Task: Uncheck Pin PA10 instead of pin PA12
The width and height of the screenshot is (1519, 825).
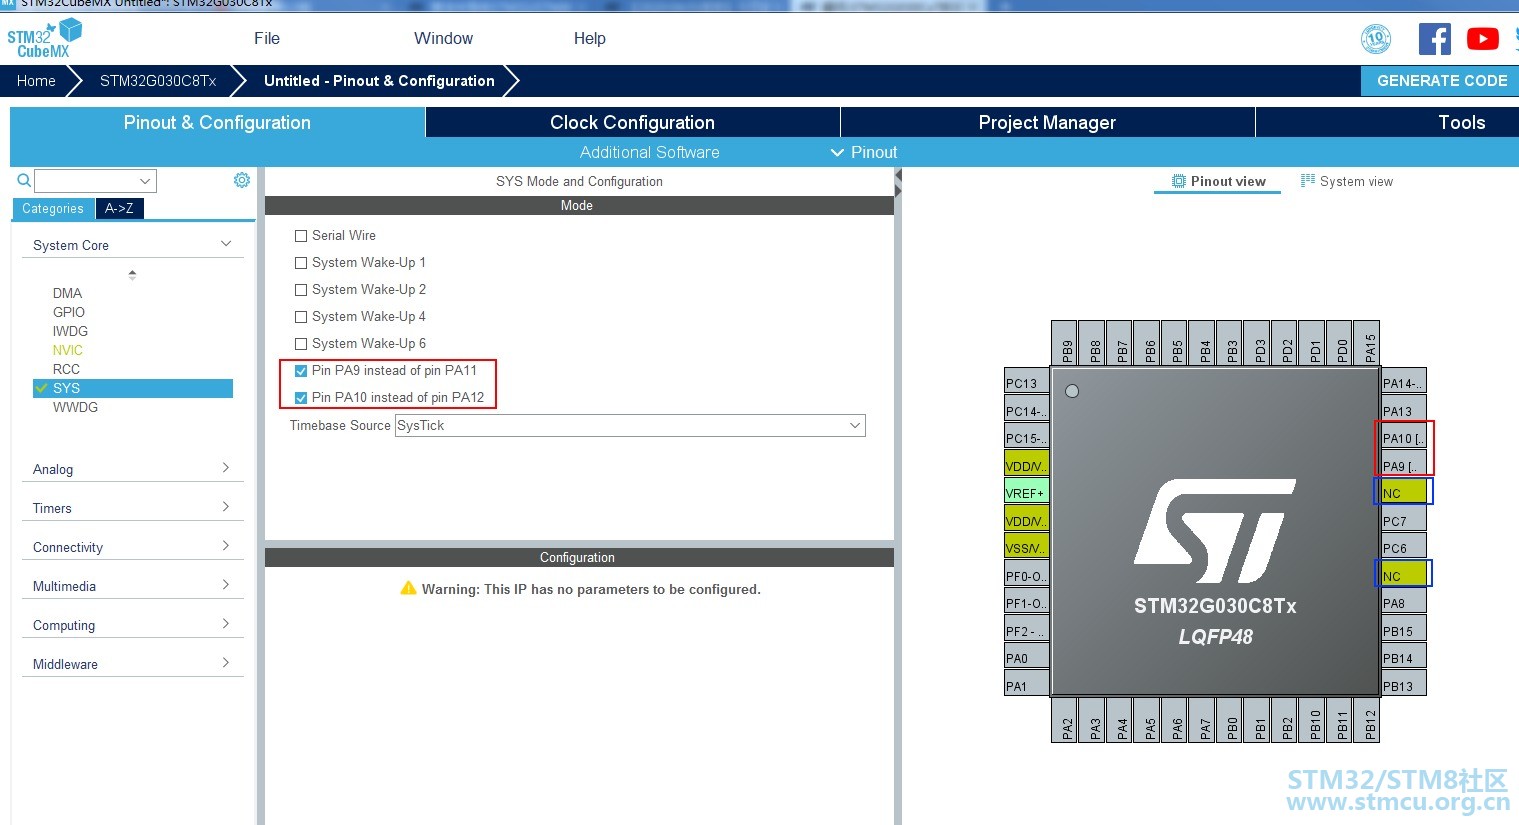Action: point(301,398)
